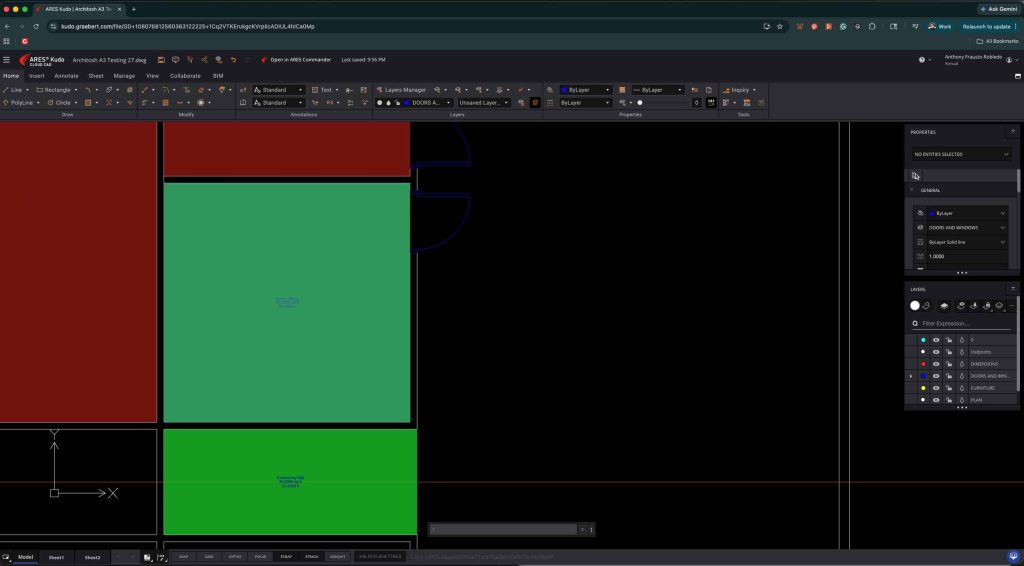Screen dimensions: 1024x566
Task: Select the PolyLine draw tool
Action: point(18,102)
